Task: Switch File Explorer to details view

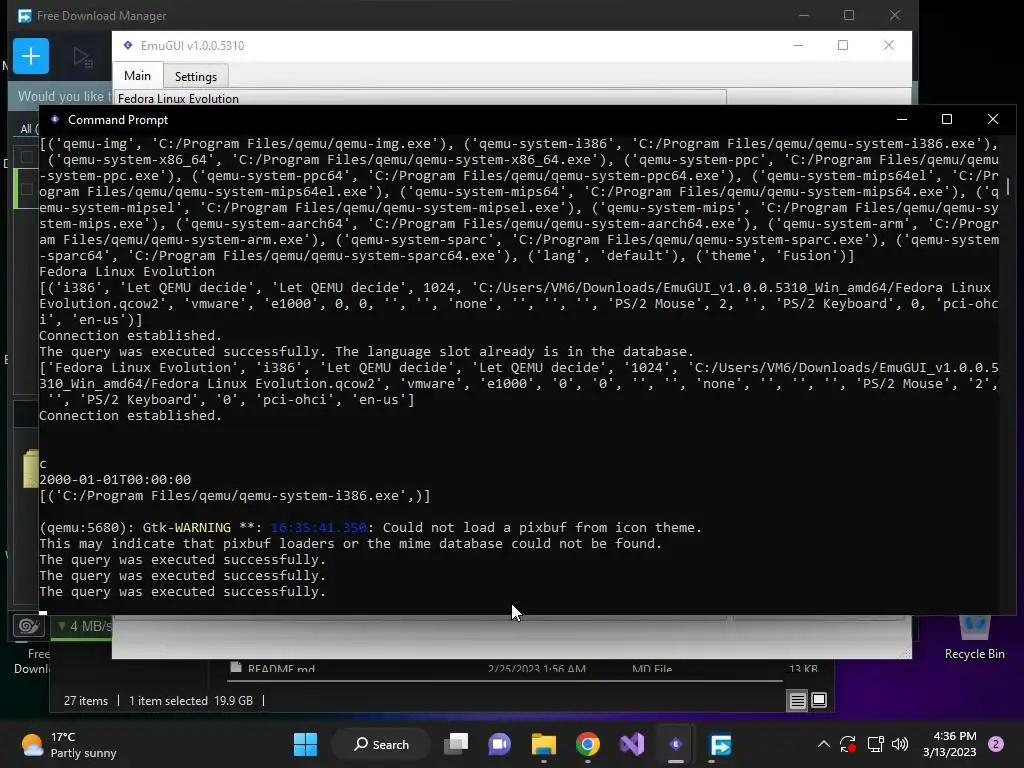Action: click(797, 701)
